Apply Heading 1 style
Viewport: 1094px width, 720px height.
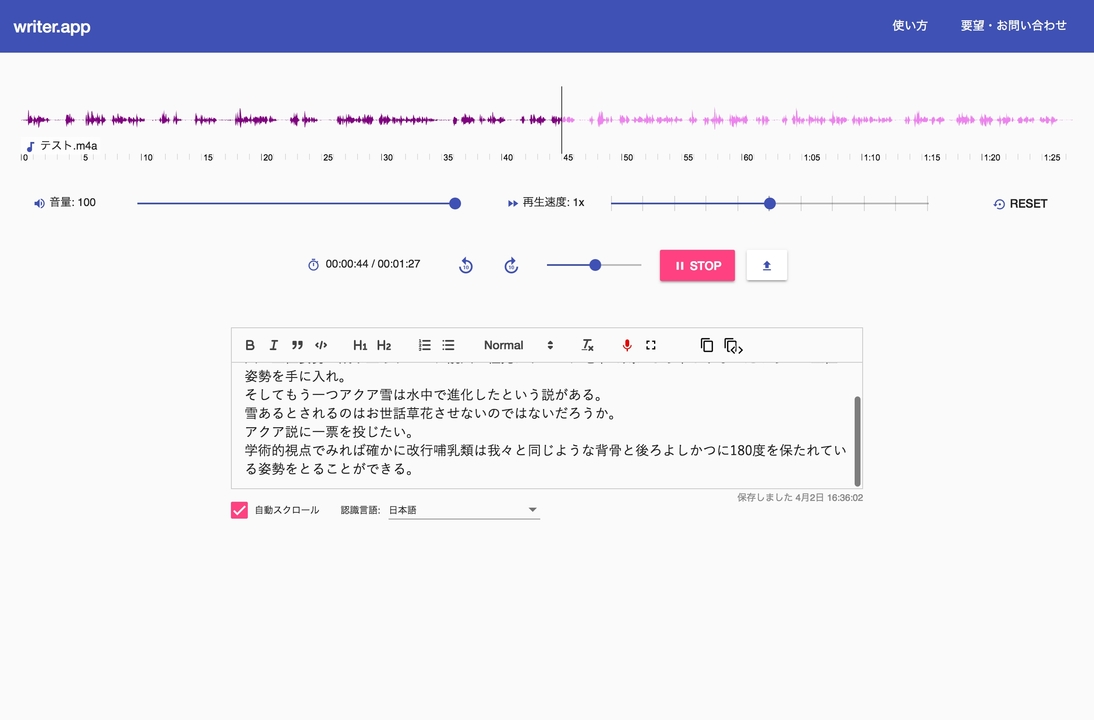360,345
